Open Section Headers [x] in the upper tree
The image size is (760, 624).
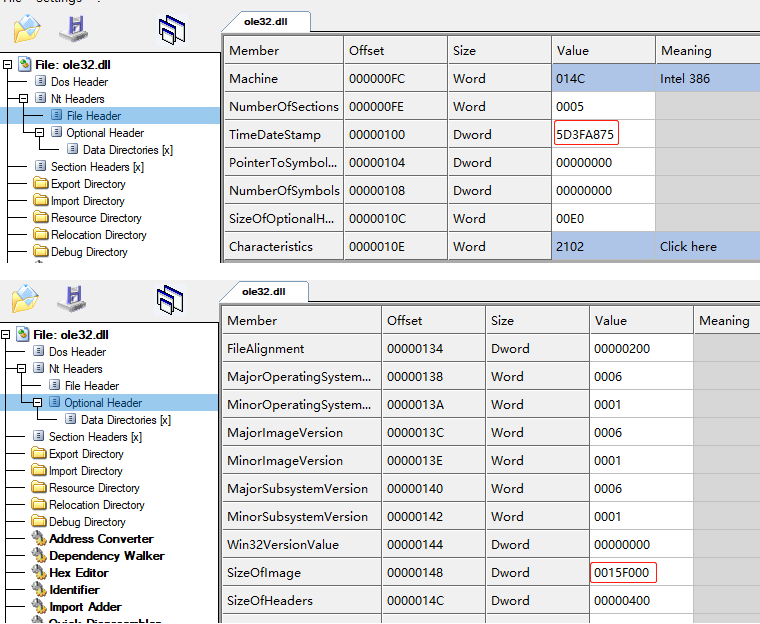coord(97,166)
